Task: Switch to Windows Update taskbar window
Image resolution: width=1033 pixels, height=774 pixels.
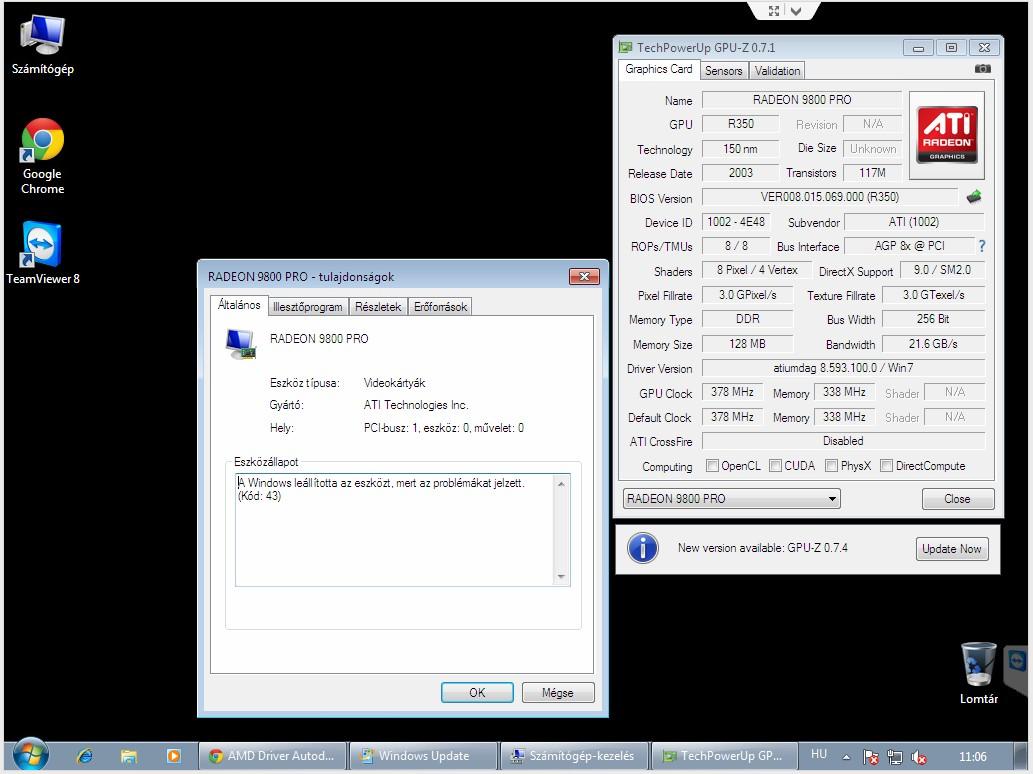Action: click(x=423, y=756)
